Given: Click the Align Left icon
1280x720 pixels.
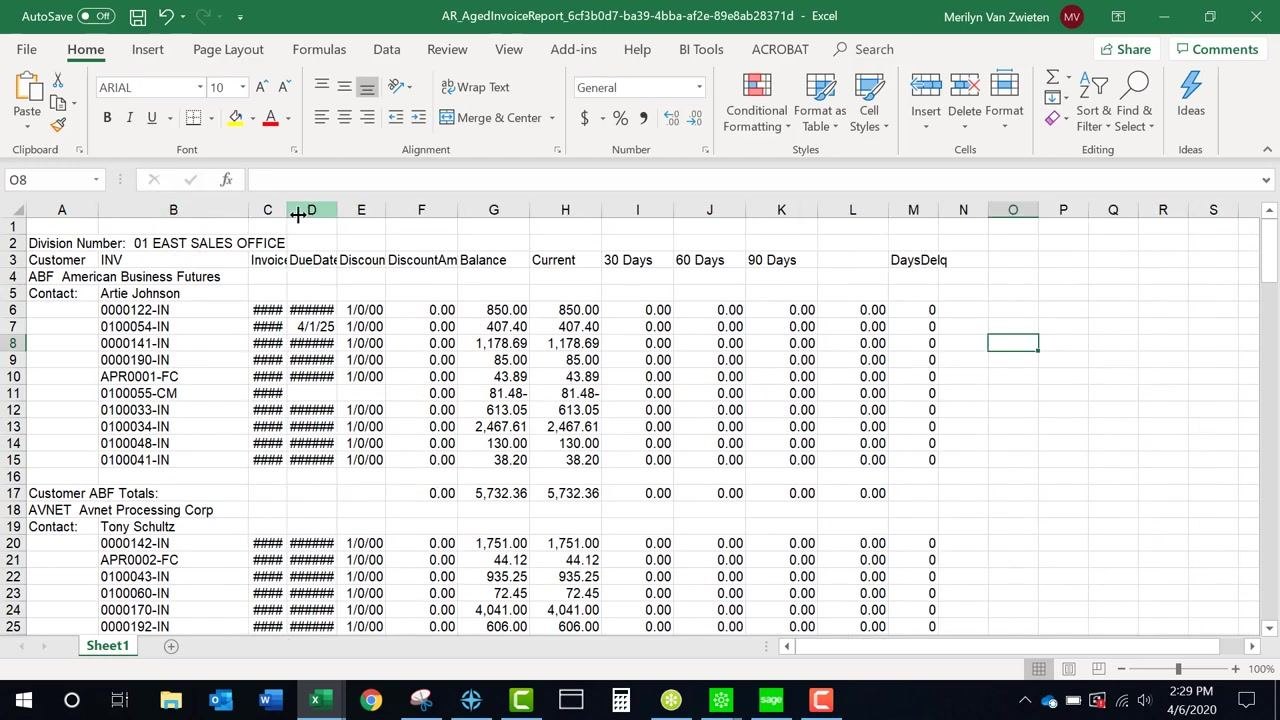Looking at the screenshot, I should 321,118.
